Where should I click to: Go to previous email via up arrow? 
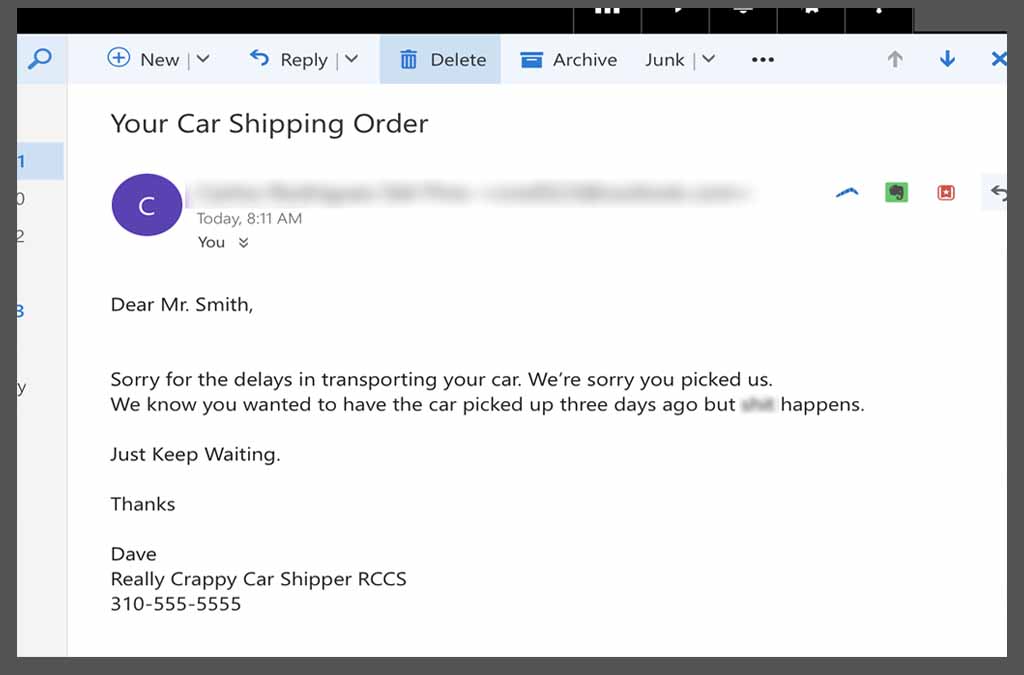[x=895, y=59]
